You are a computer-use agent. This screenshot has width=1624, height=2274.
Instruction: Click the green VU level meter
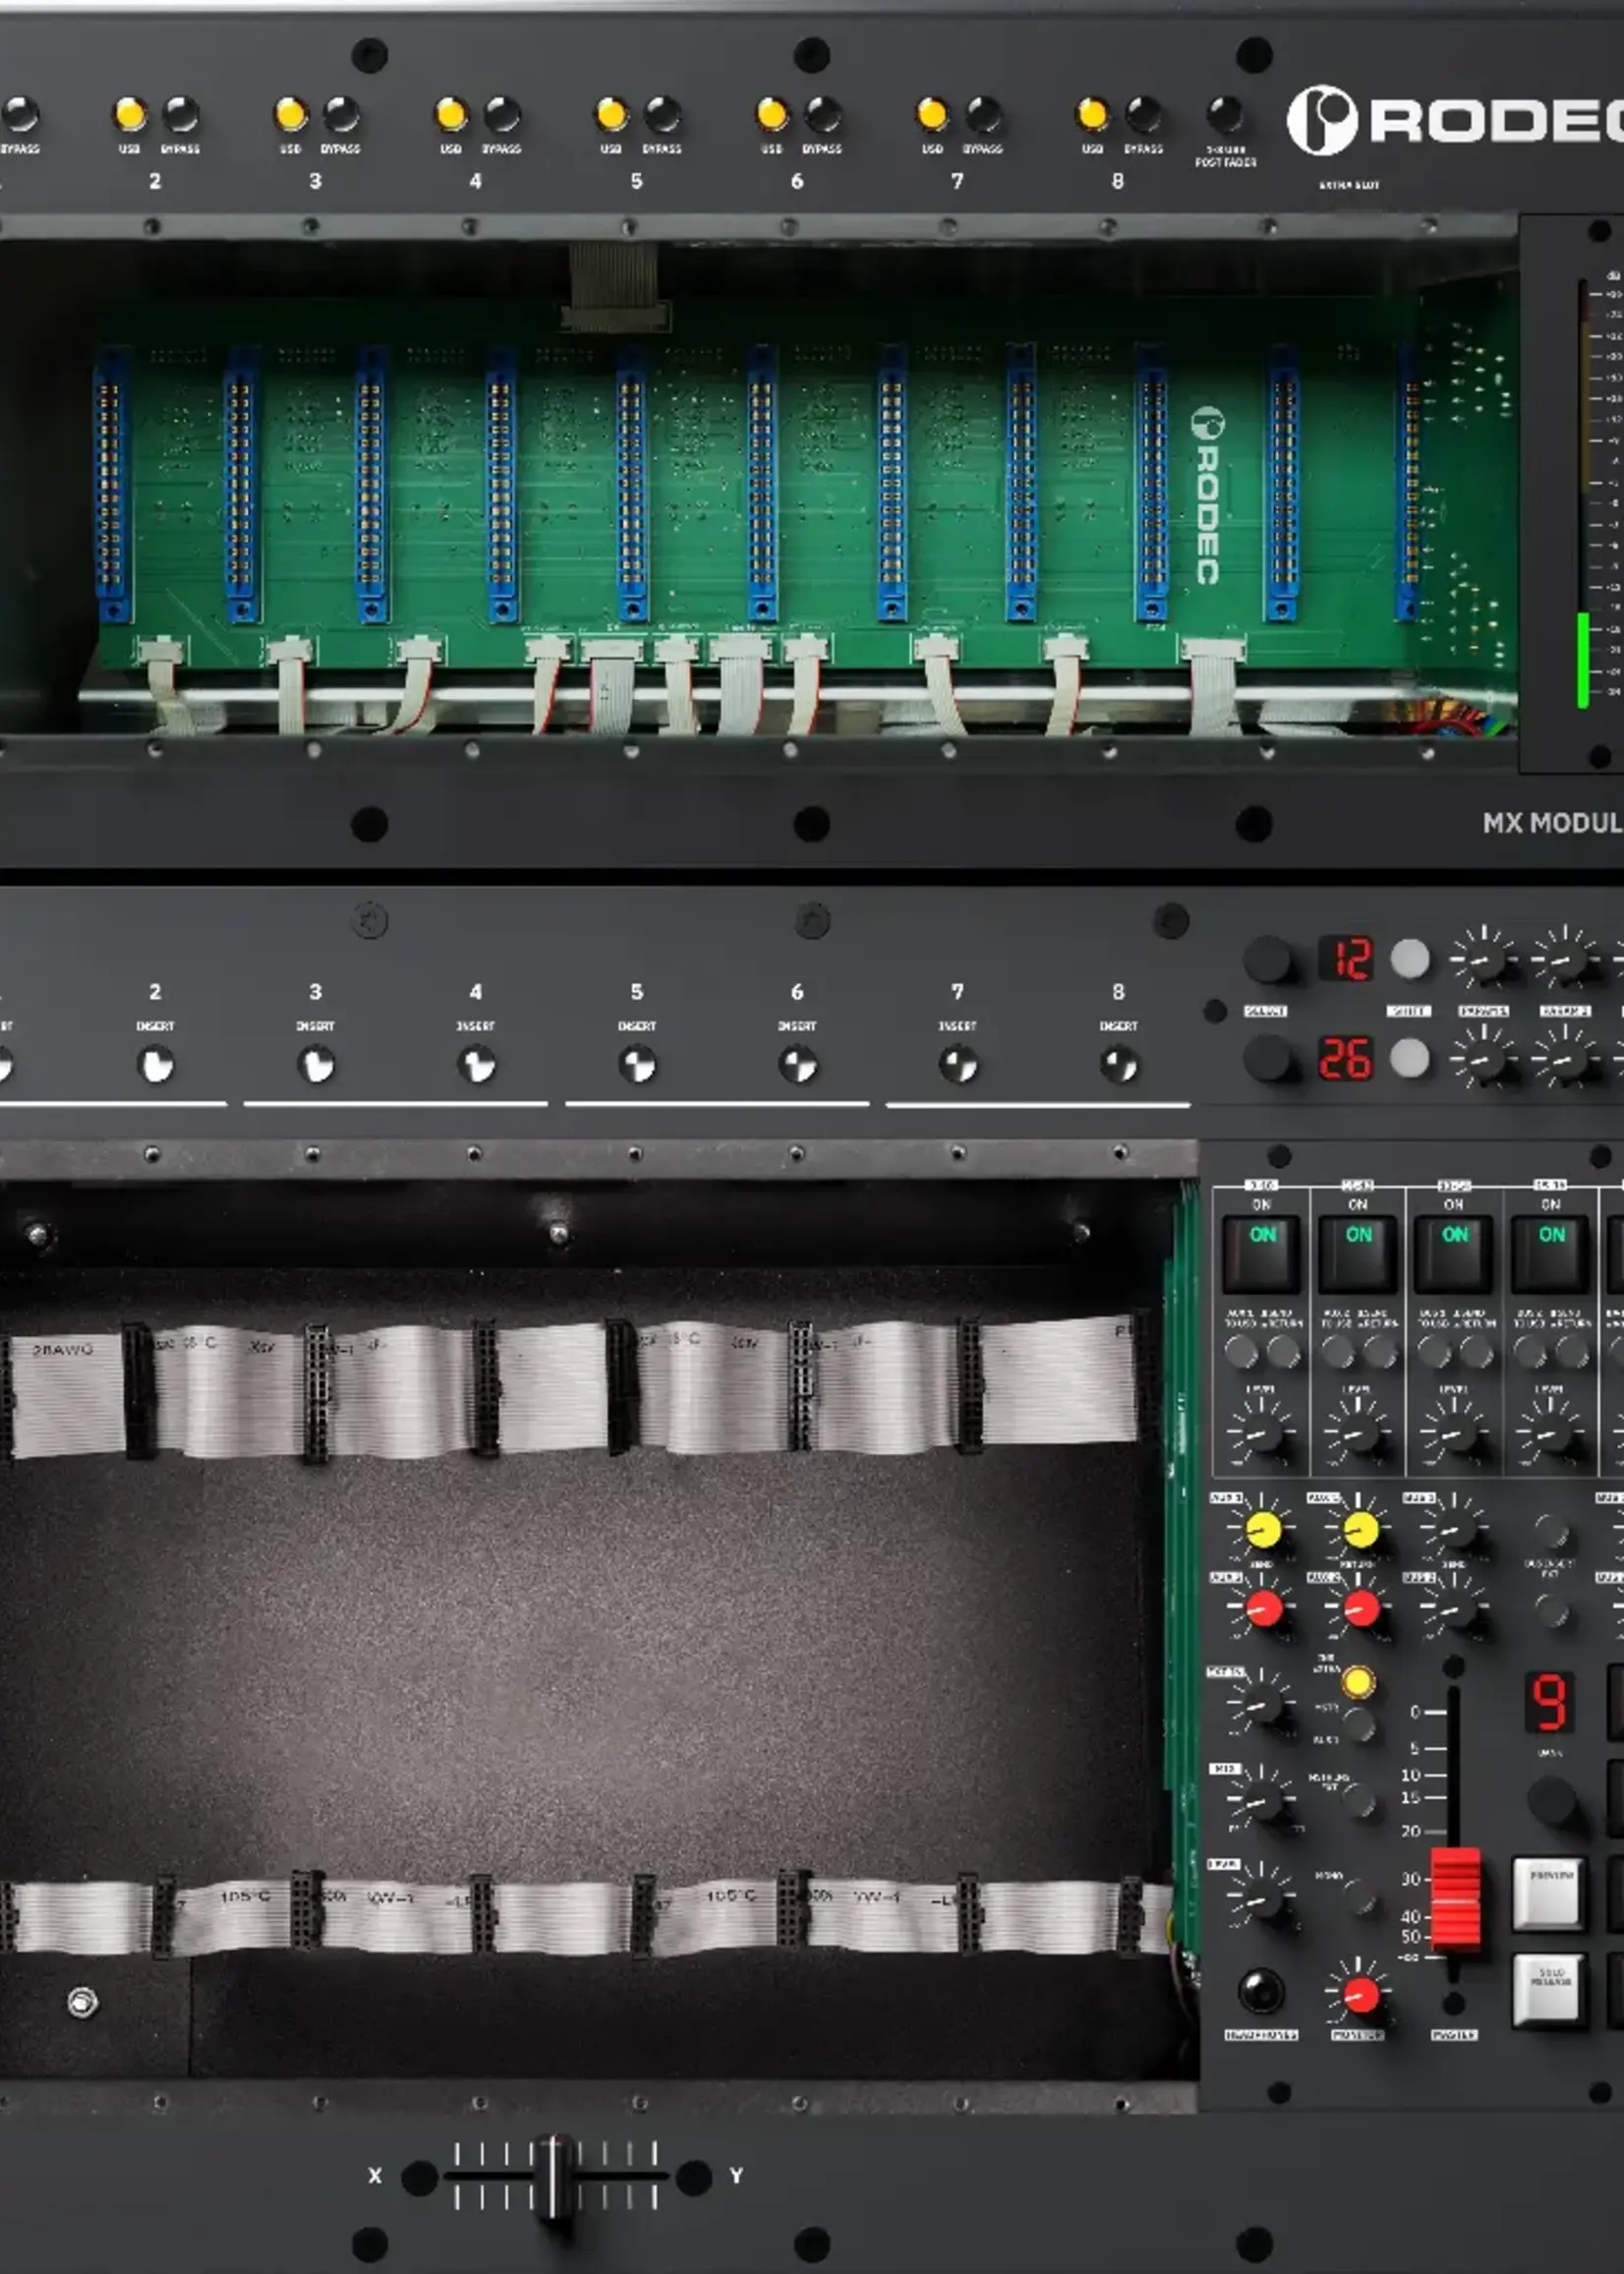coord(1583,661)
